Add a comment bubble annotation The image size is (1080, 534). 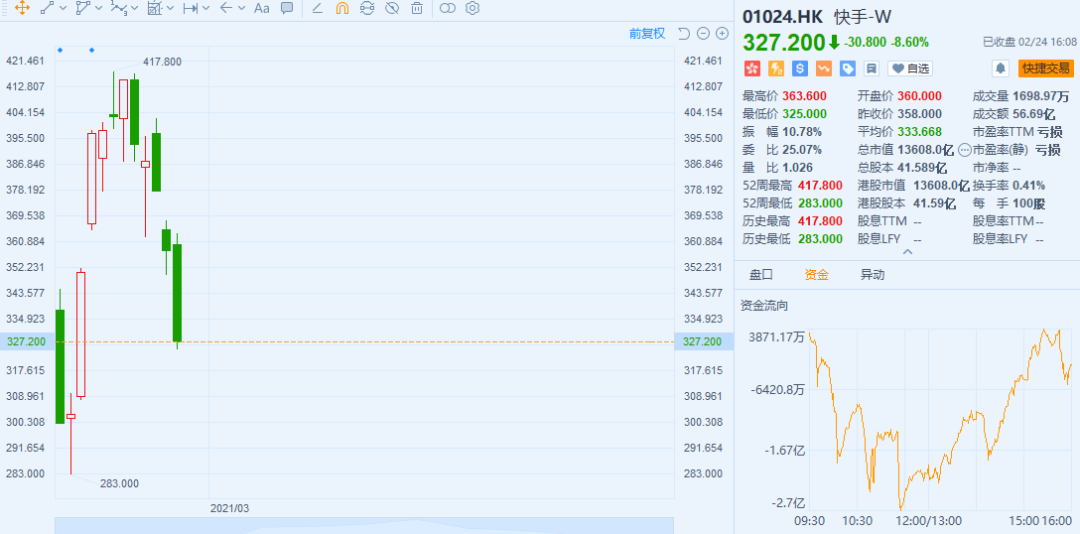[287, 8]
